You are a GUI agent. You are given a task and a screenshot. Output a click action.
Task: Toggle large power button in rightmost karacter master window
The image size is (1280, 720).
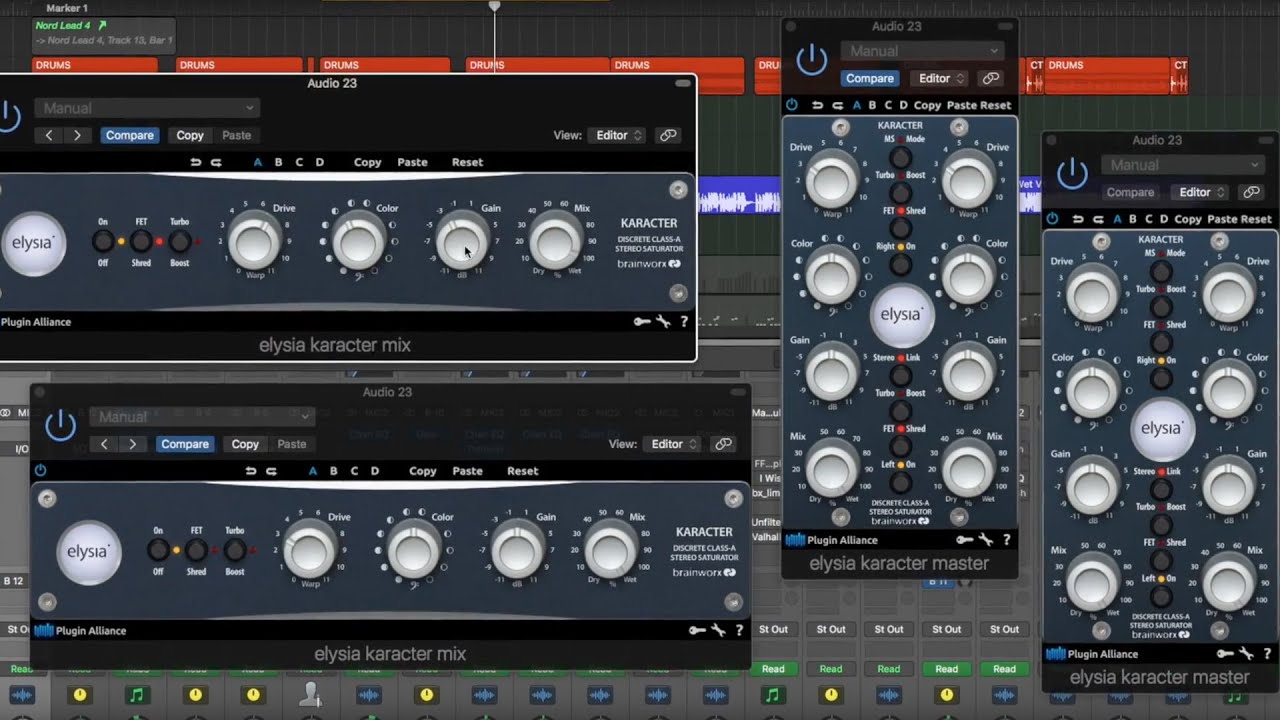[x=1072, y=174]
